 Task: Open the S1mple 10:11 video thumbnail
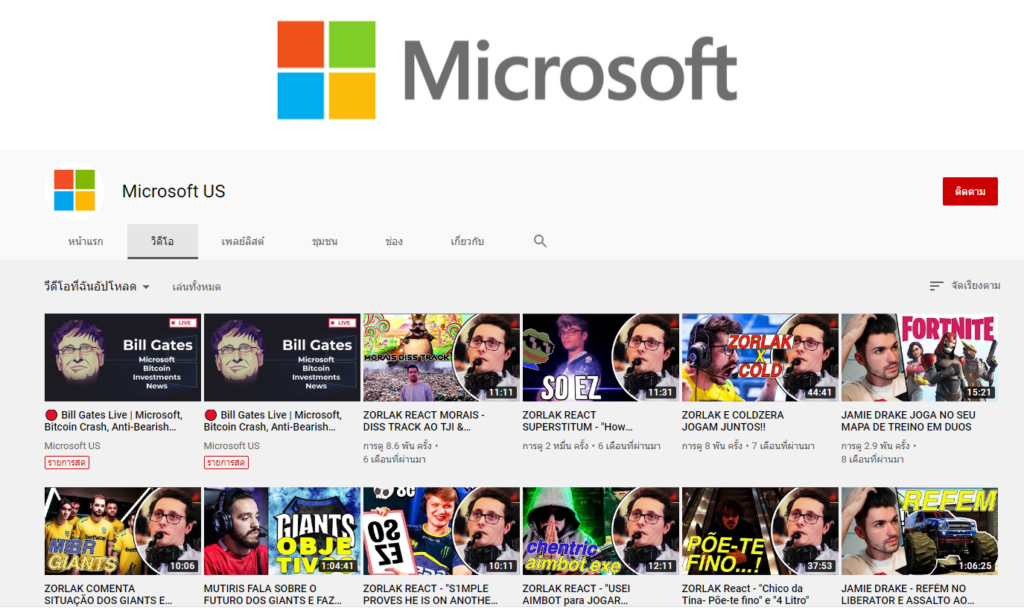click(x=441, y=531)
